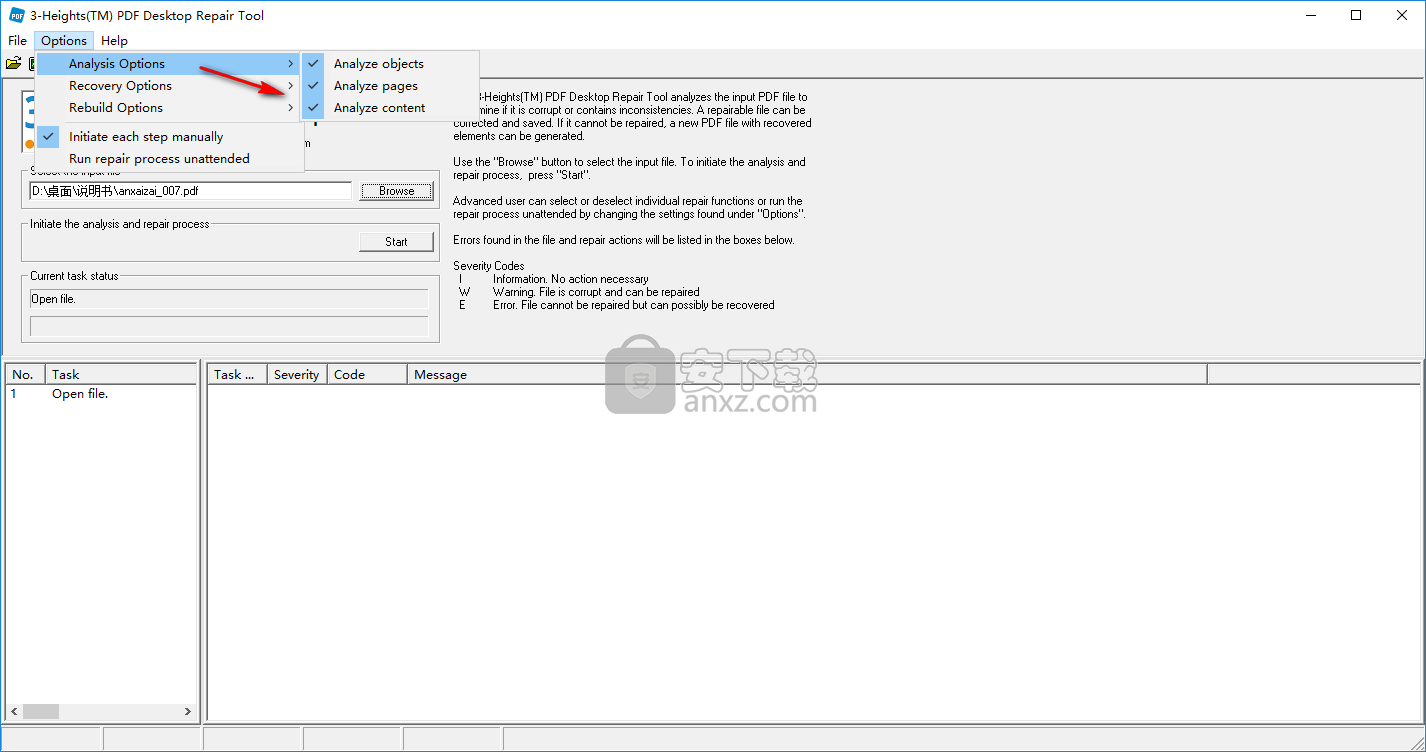Screen dimensions: 1426x752
Task: Click the Start button
Action: tap(396, 242)
